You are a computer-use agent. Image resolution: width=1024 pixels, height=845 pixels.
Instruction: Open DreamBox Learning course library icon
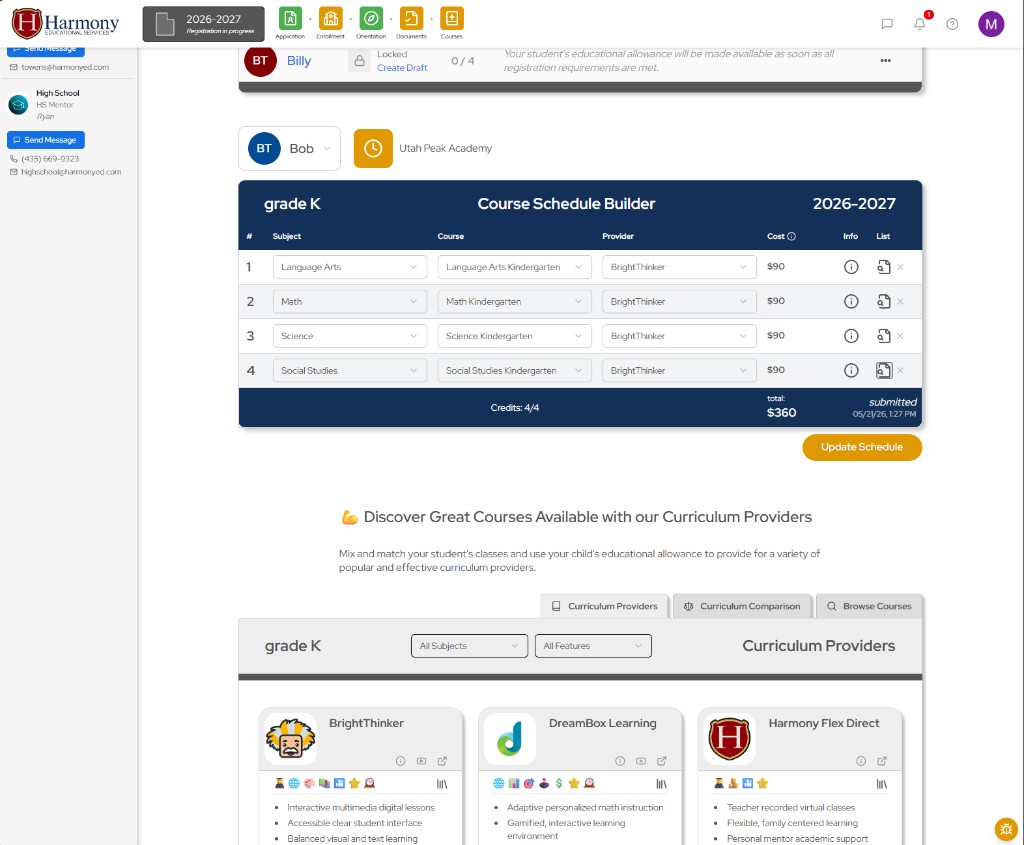[x=662, y=784]
